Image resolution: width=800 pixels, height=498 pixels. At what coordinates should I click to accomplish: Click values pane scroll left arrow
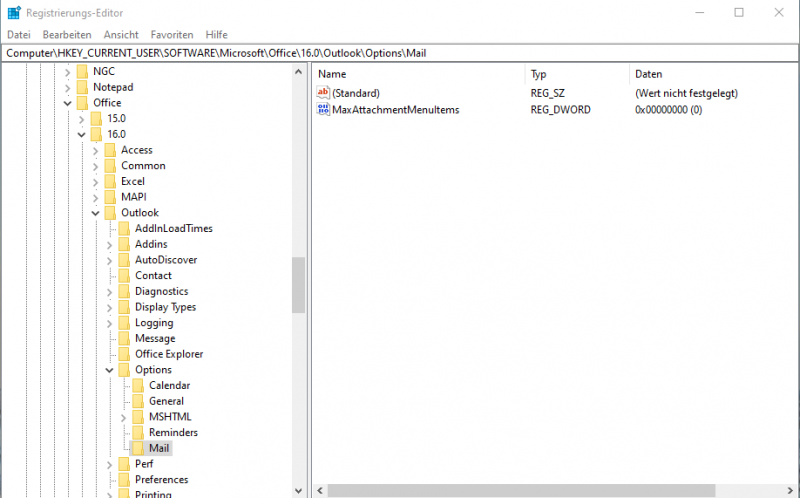[320, 491]
